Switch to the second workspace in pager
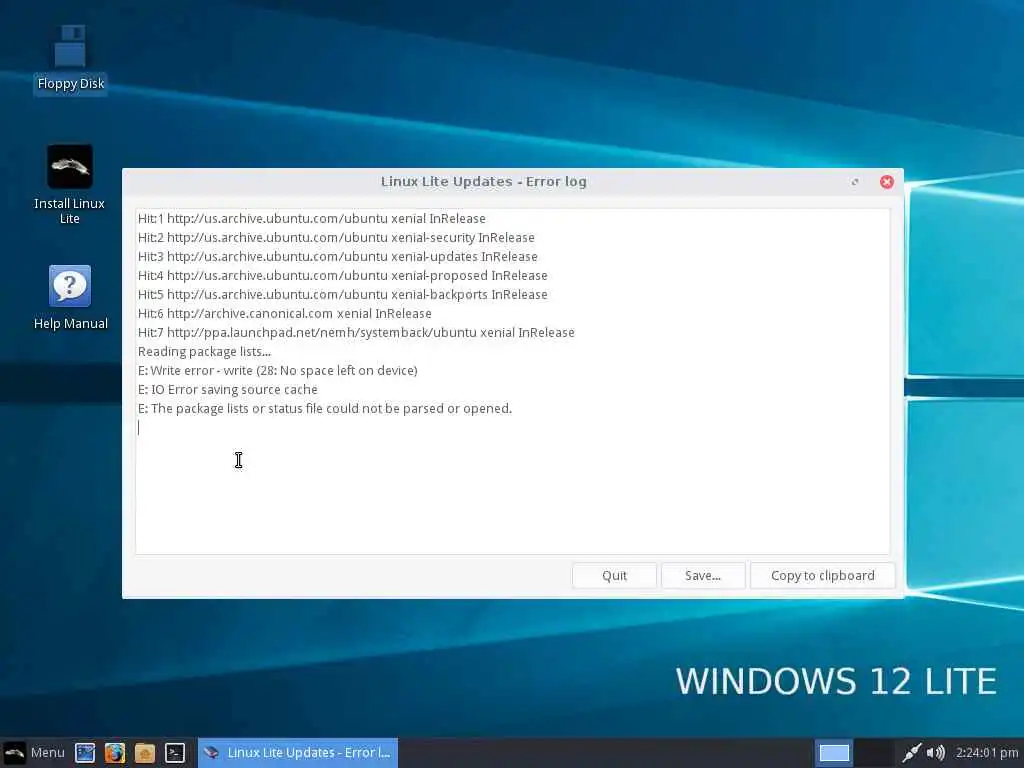This screenshot has height=768, width=1024. pos(873,752)
